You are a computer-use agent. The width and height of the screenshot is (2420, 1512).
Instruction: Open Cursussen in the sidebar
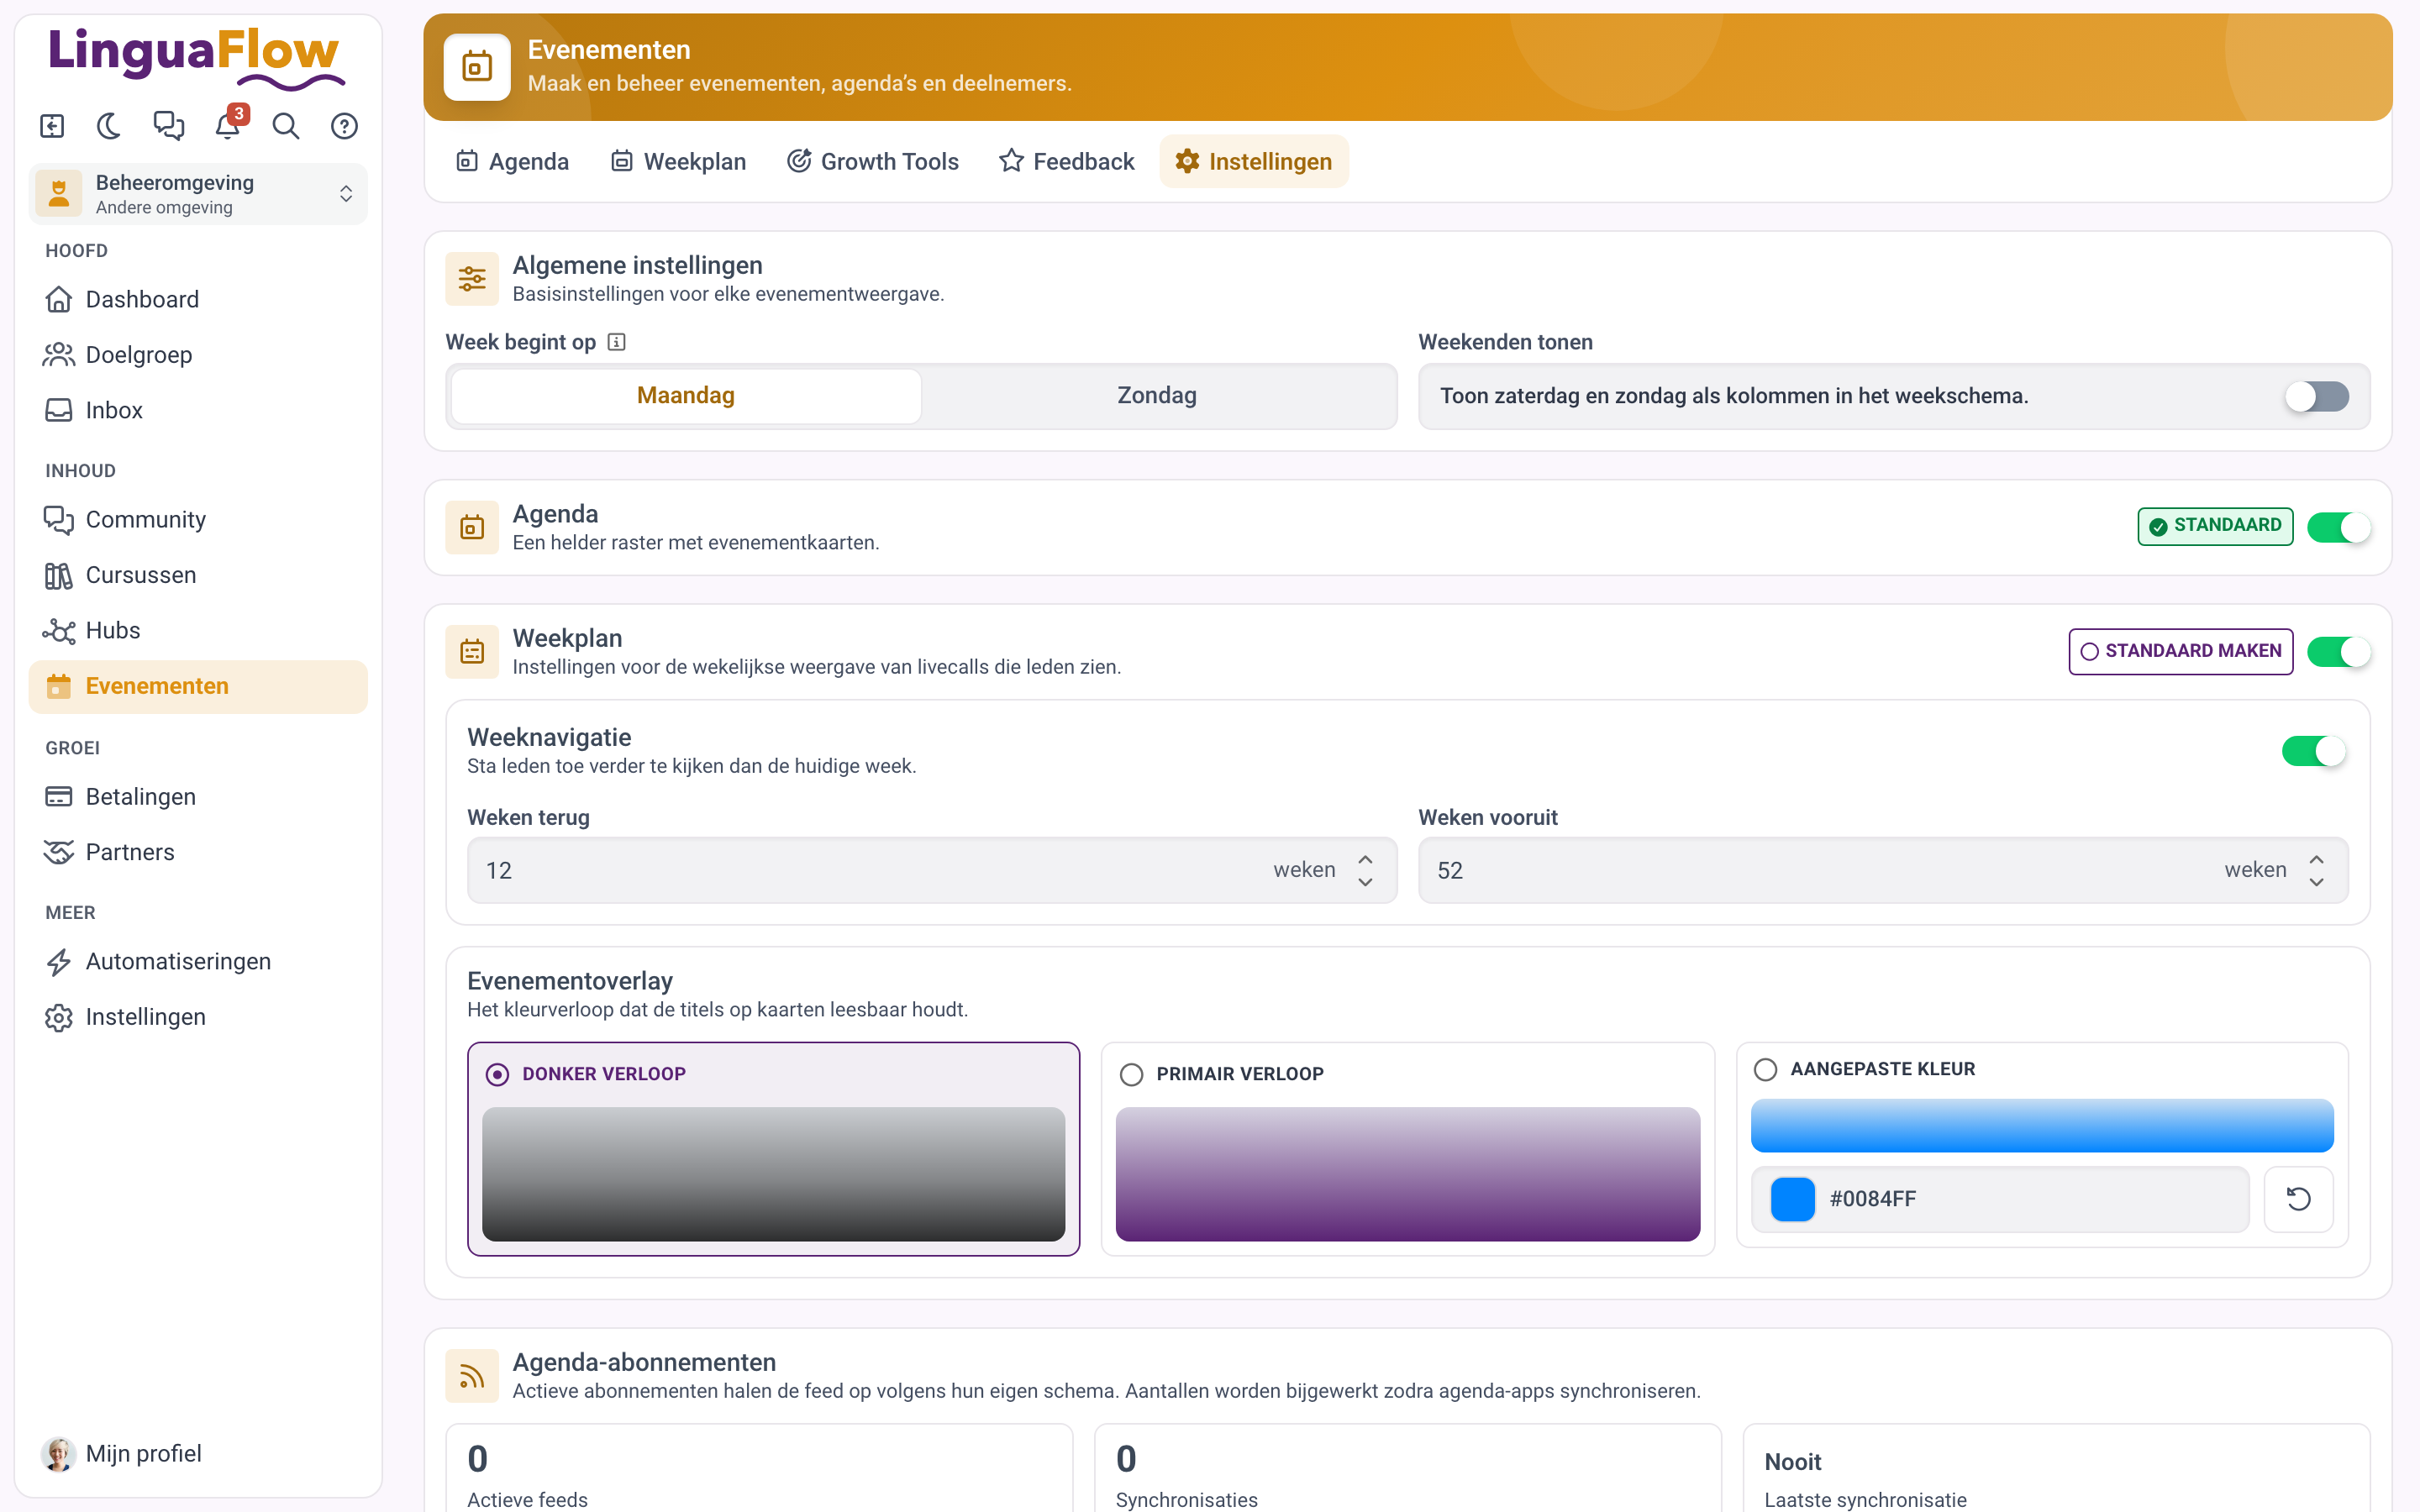tap(198, 575)
